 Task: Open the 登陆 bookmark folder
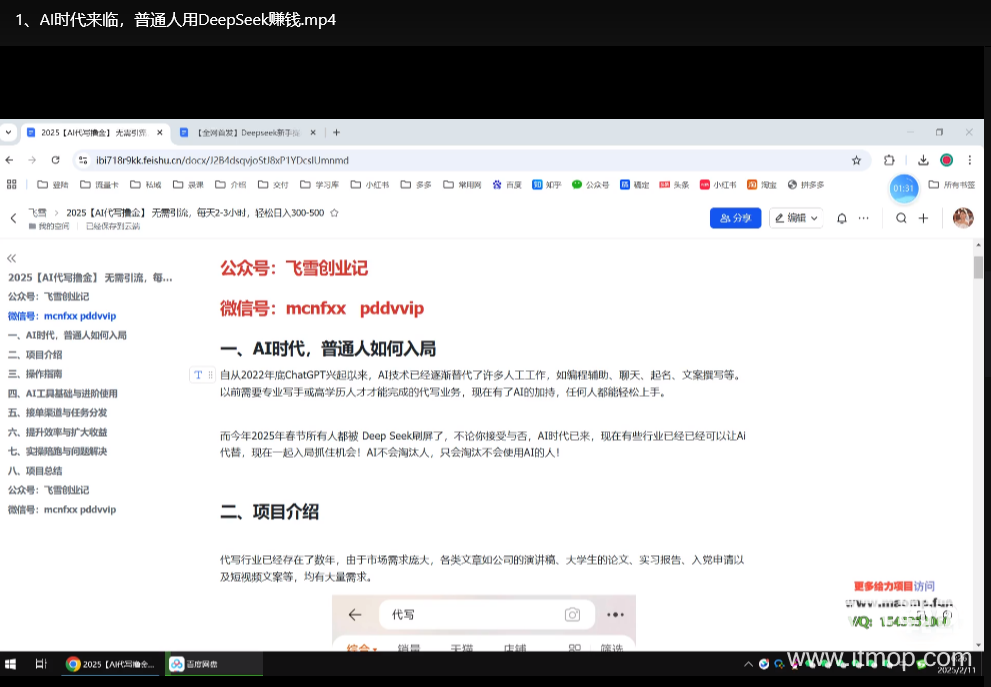52,185
